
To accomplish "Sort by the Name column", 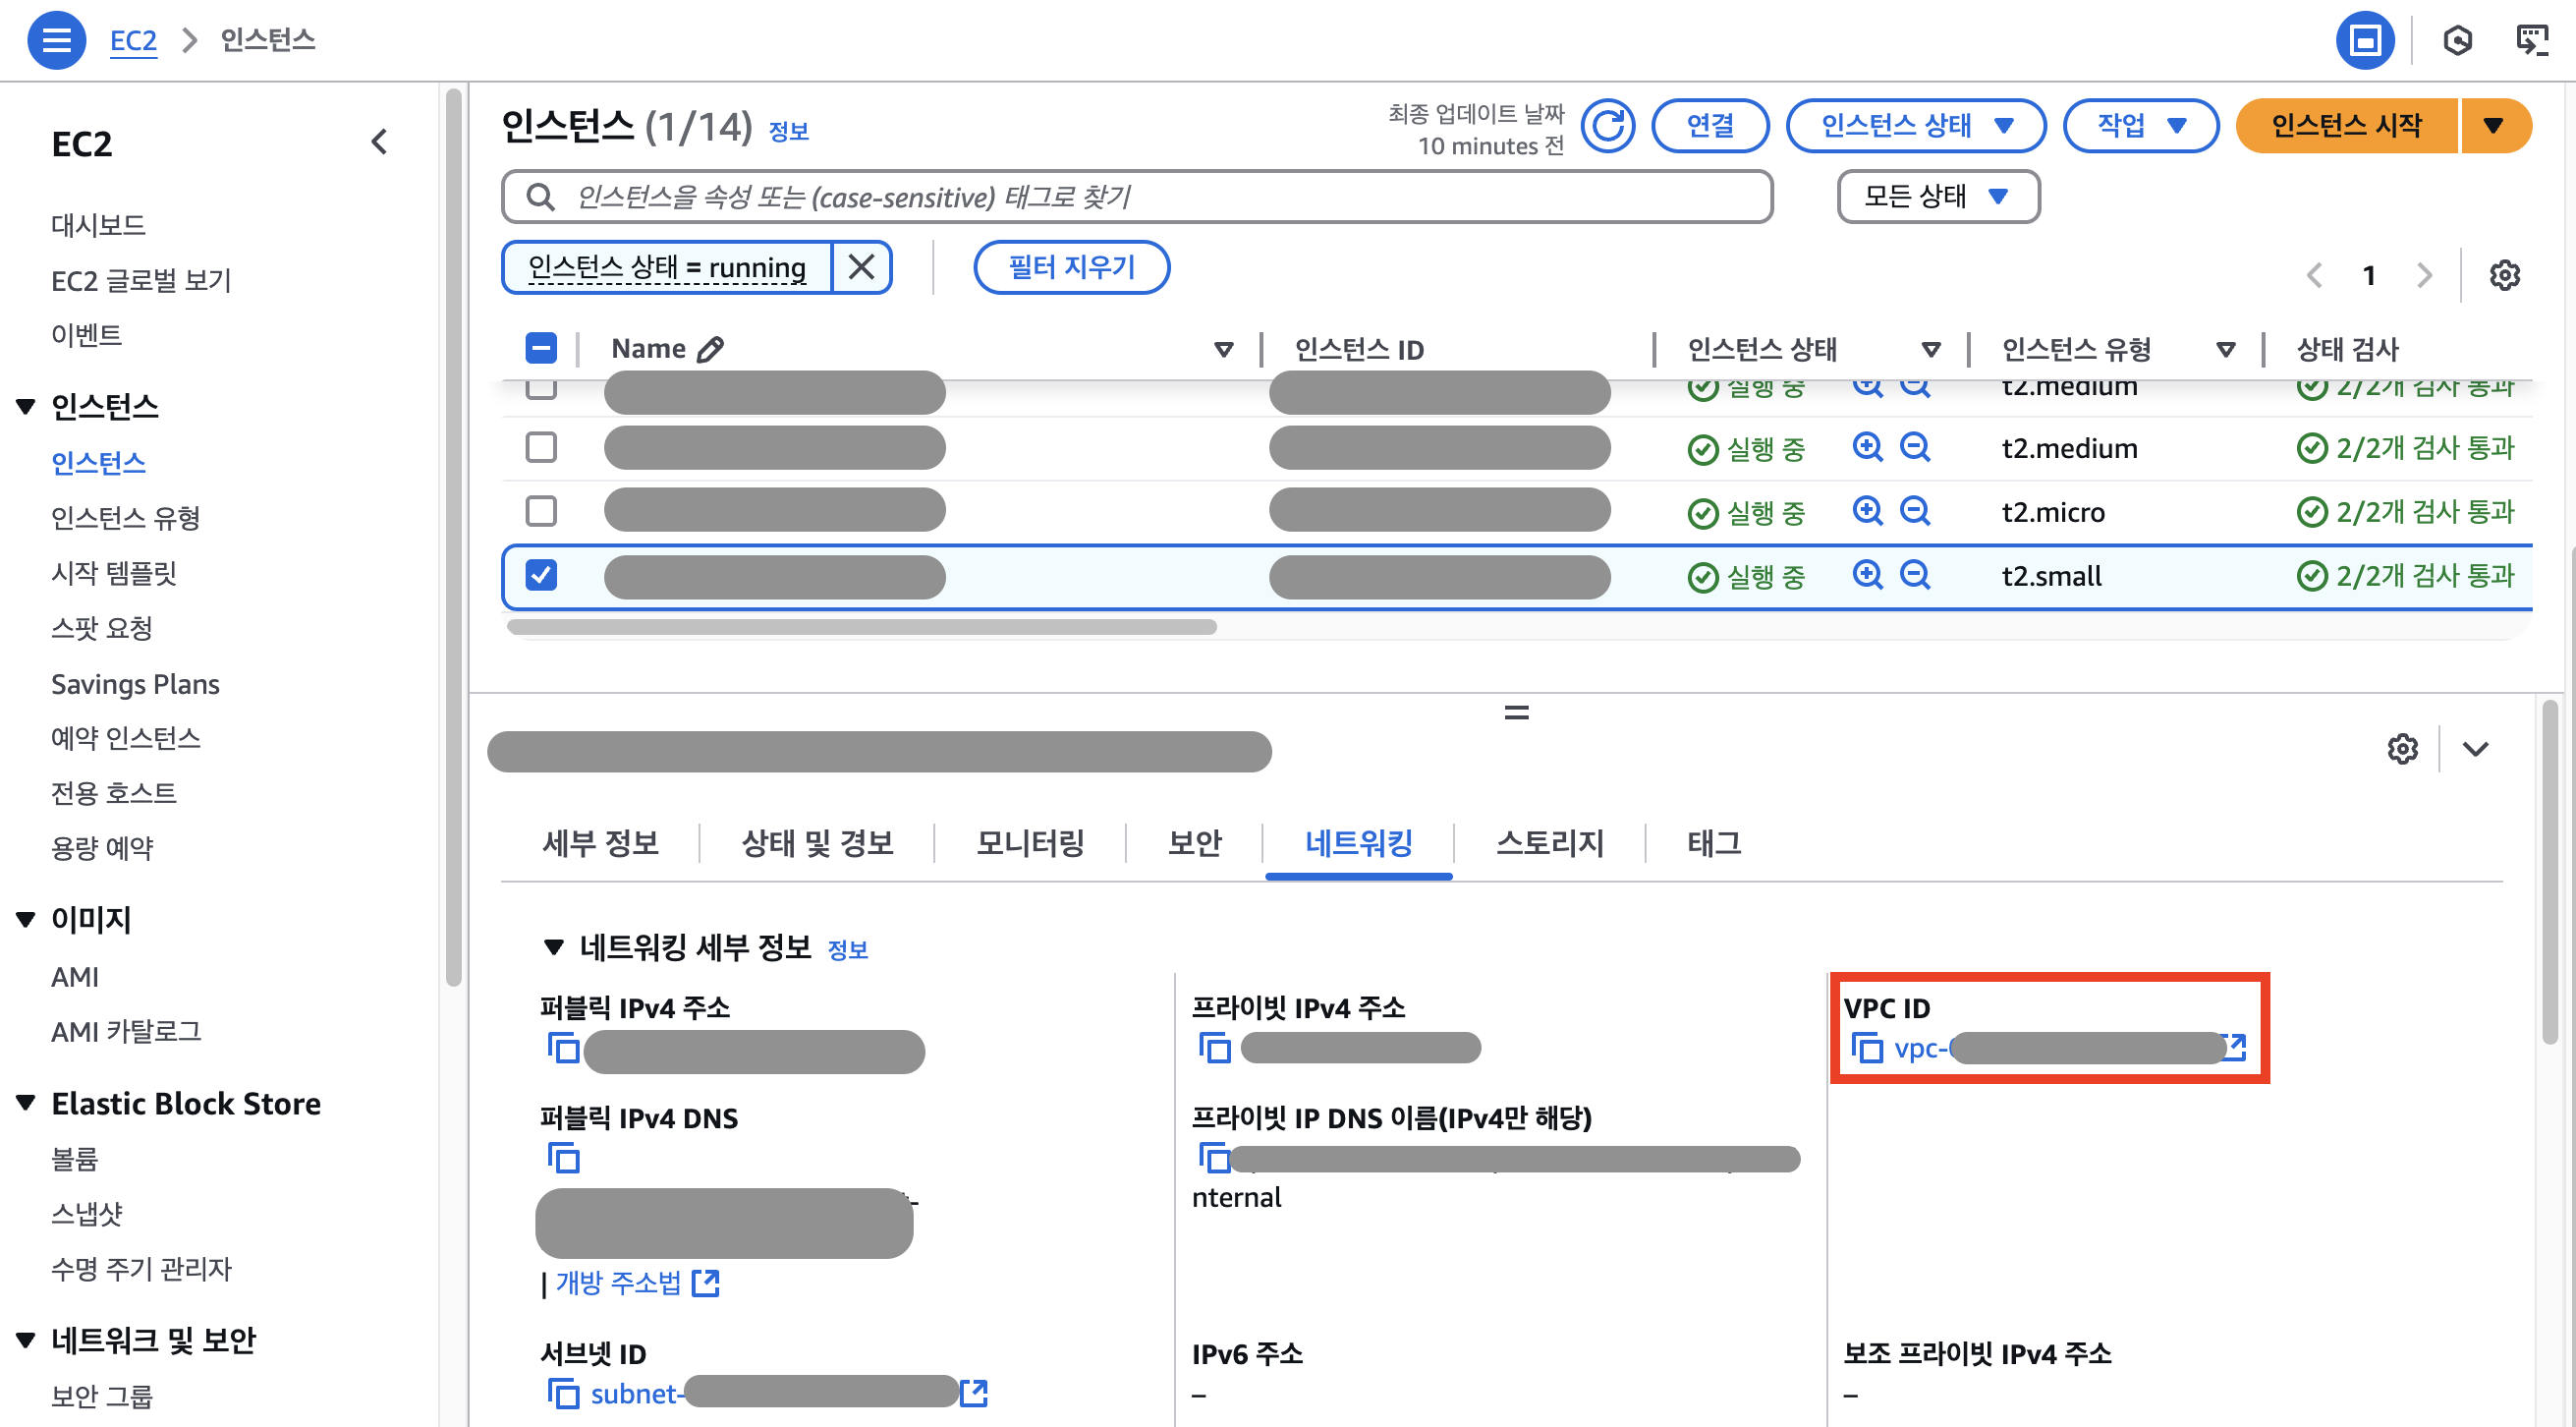I will pos(1223,349).
